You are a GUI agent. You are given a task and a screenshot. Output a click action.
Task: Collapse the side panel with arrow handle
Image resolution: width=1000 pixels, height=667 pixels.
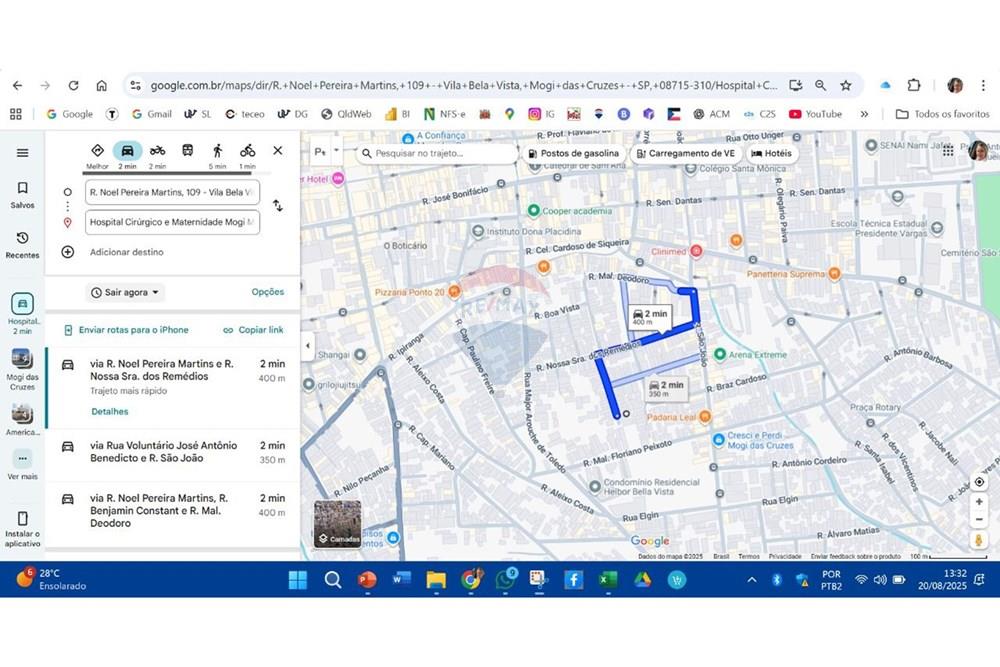tap(307, 346)
